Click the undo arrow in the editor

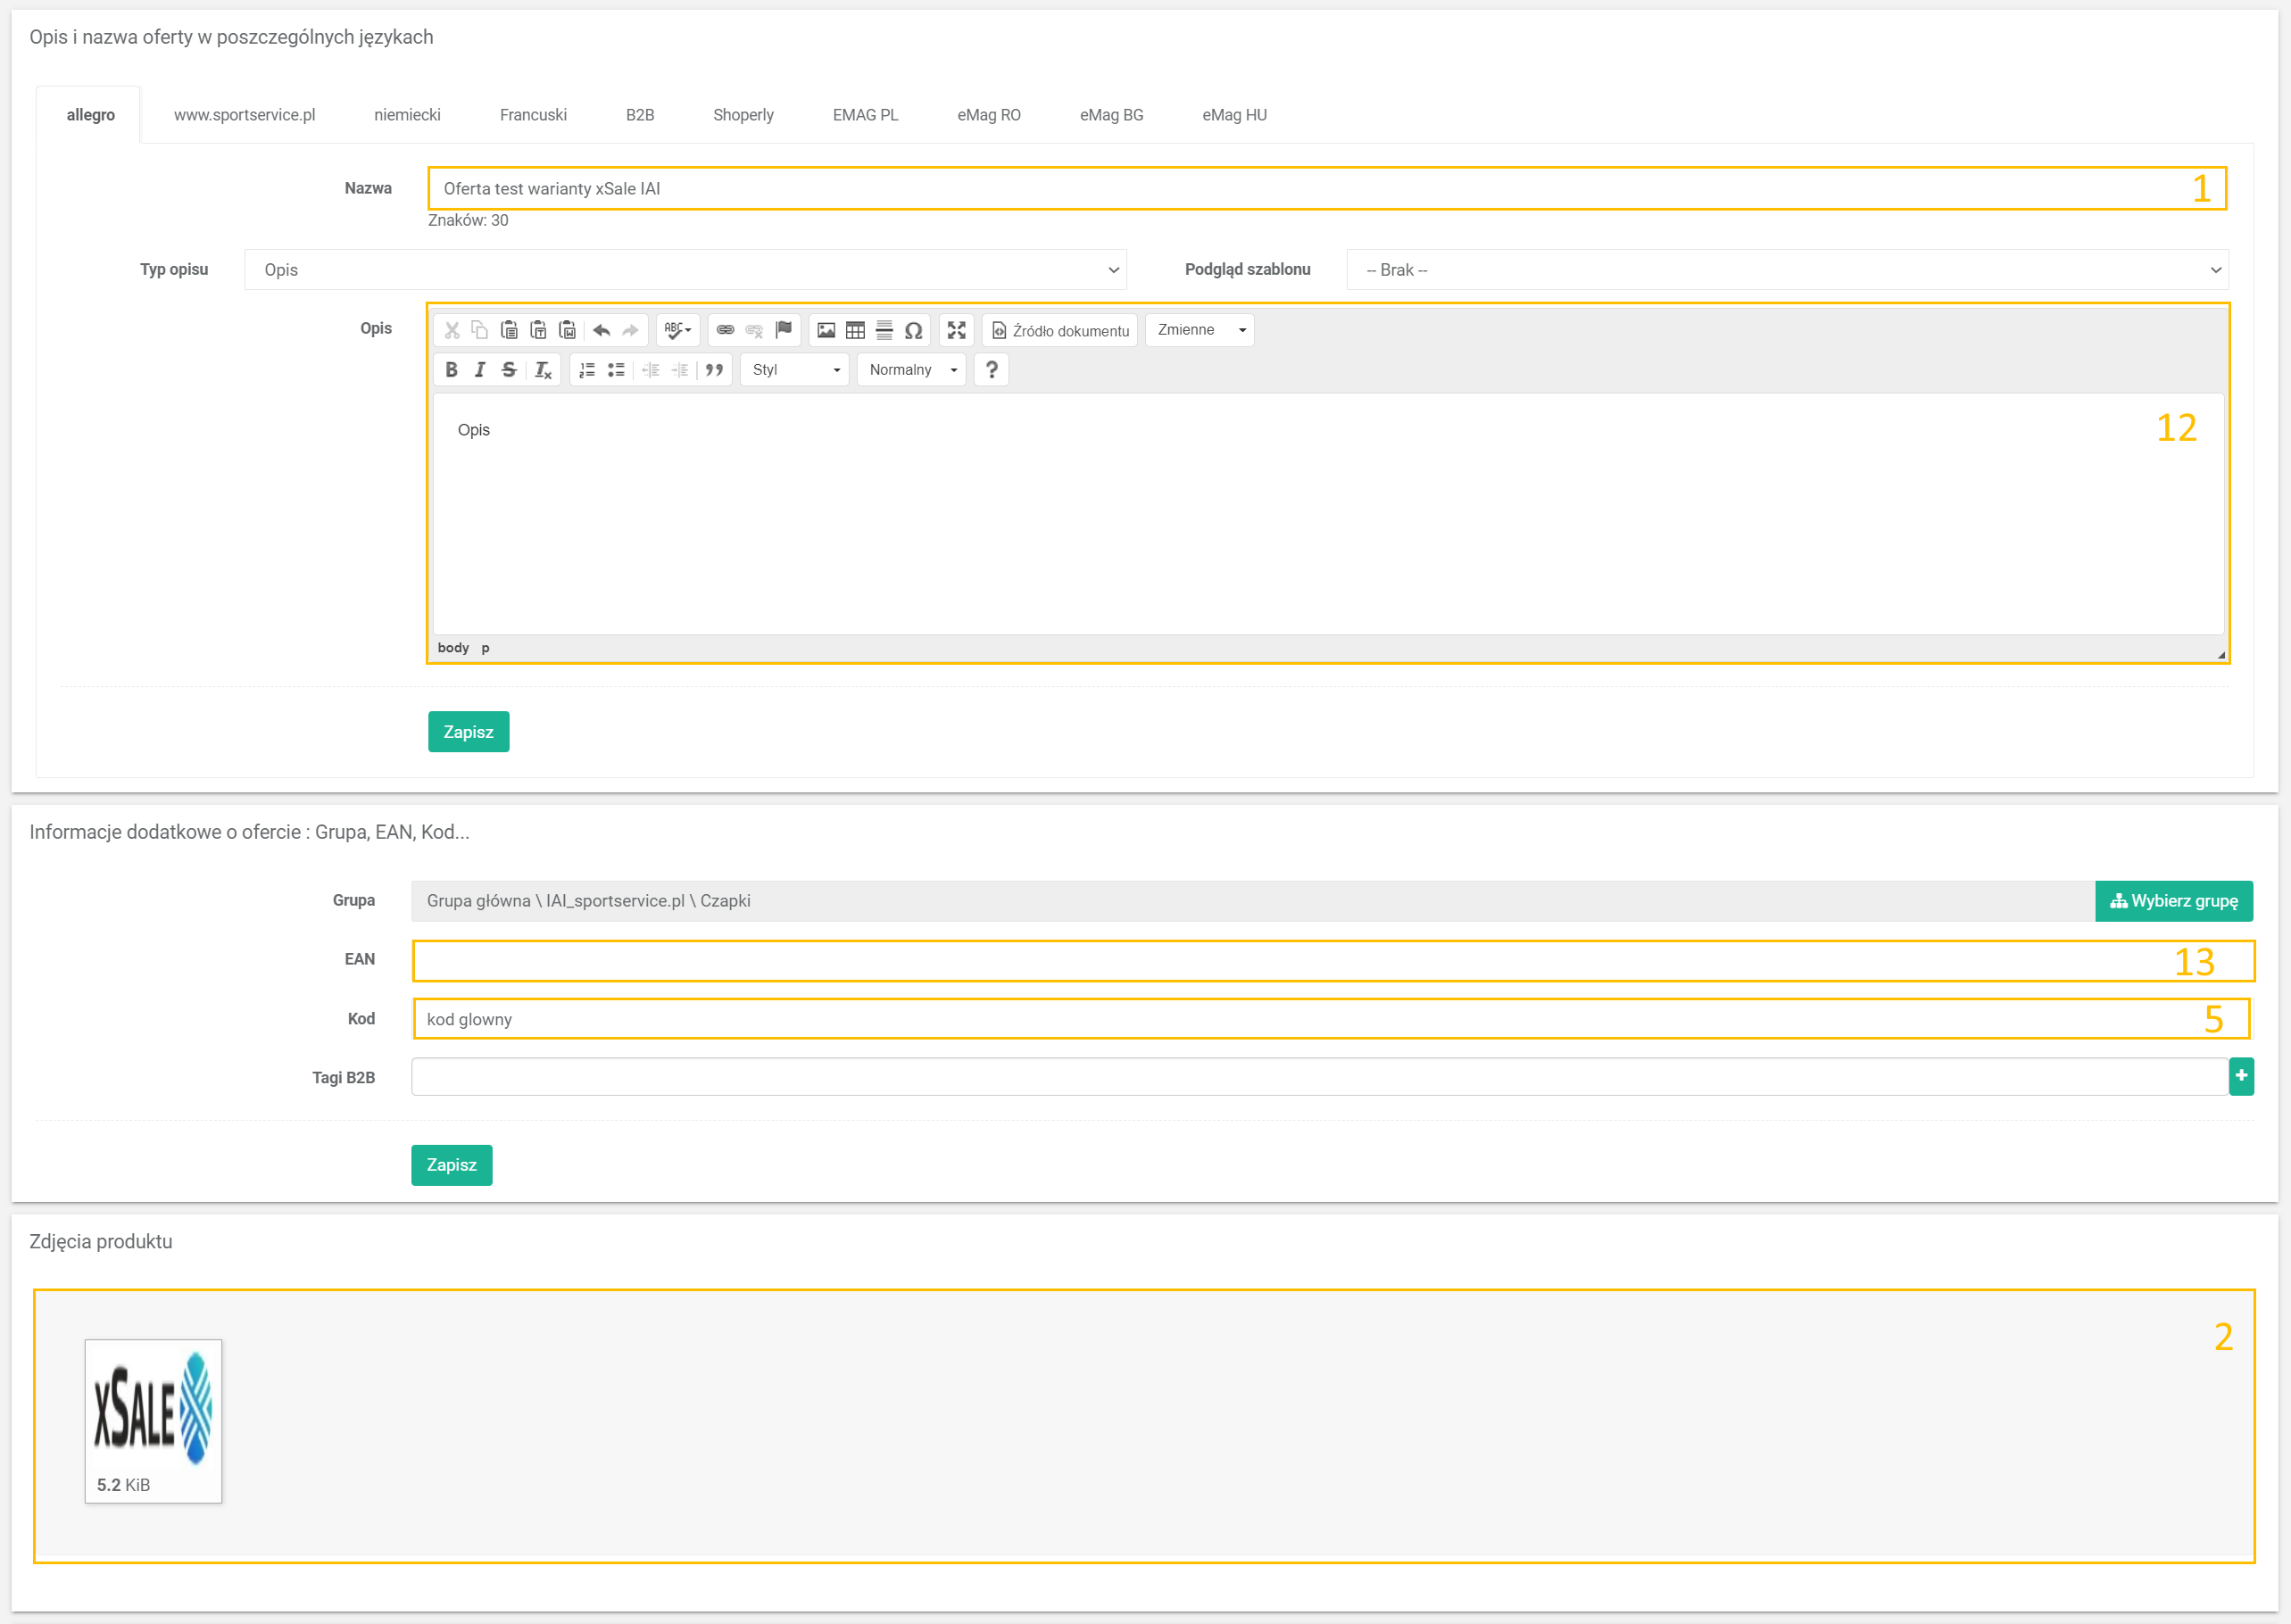601,330
